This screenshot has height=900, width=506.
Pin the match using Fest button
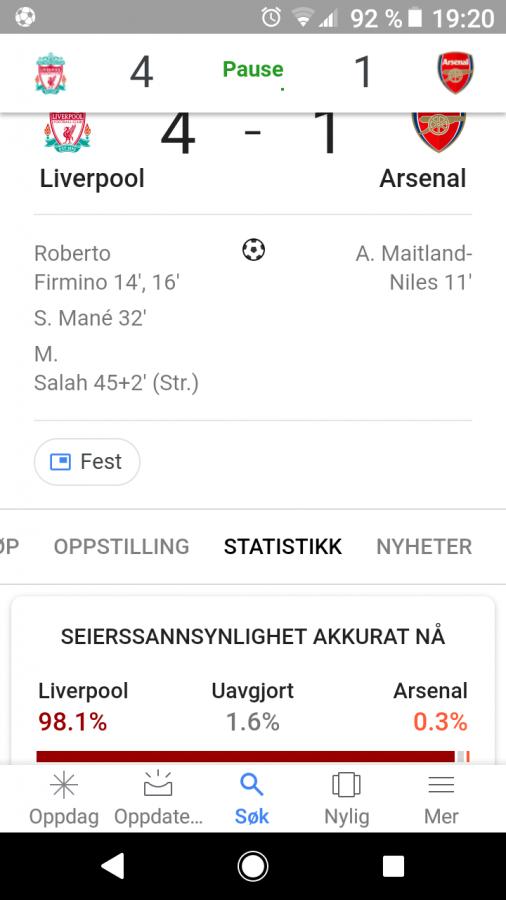click(x=87, y=461)
